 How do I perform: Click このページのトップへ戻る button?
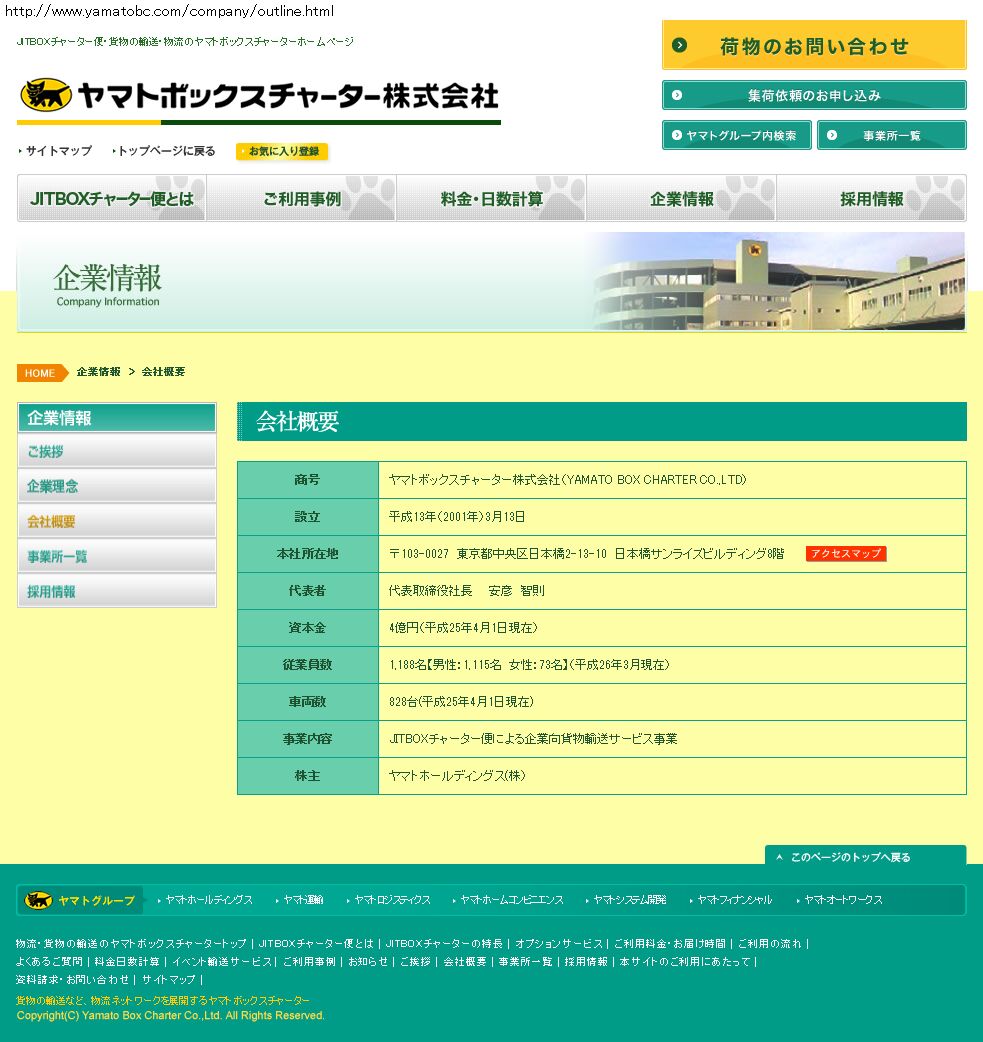coord(865,857)
